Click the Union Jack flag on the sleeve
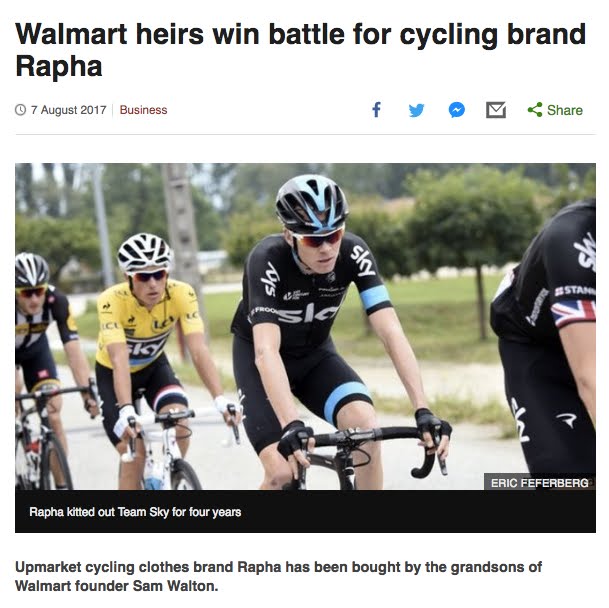This screenshot has height=608, width=609. coord(573,313)
